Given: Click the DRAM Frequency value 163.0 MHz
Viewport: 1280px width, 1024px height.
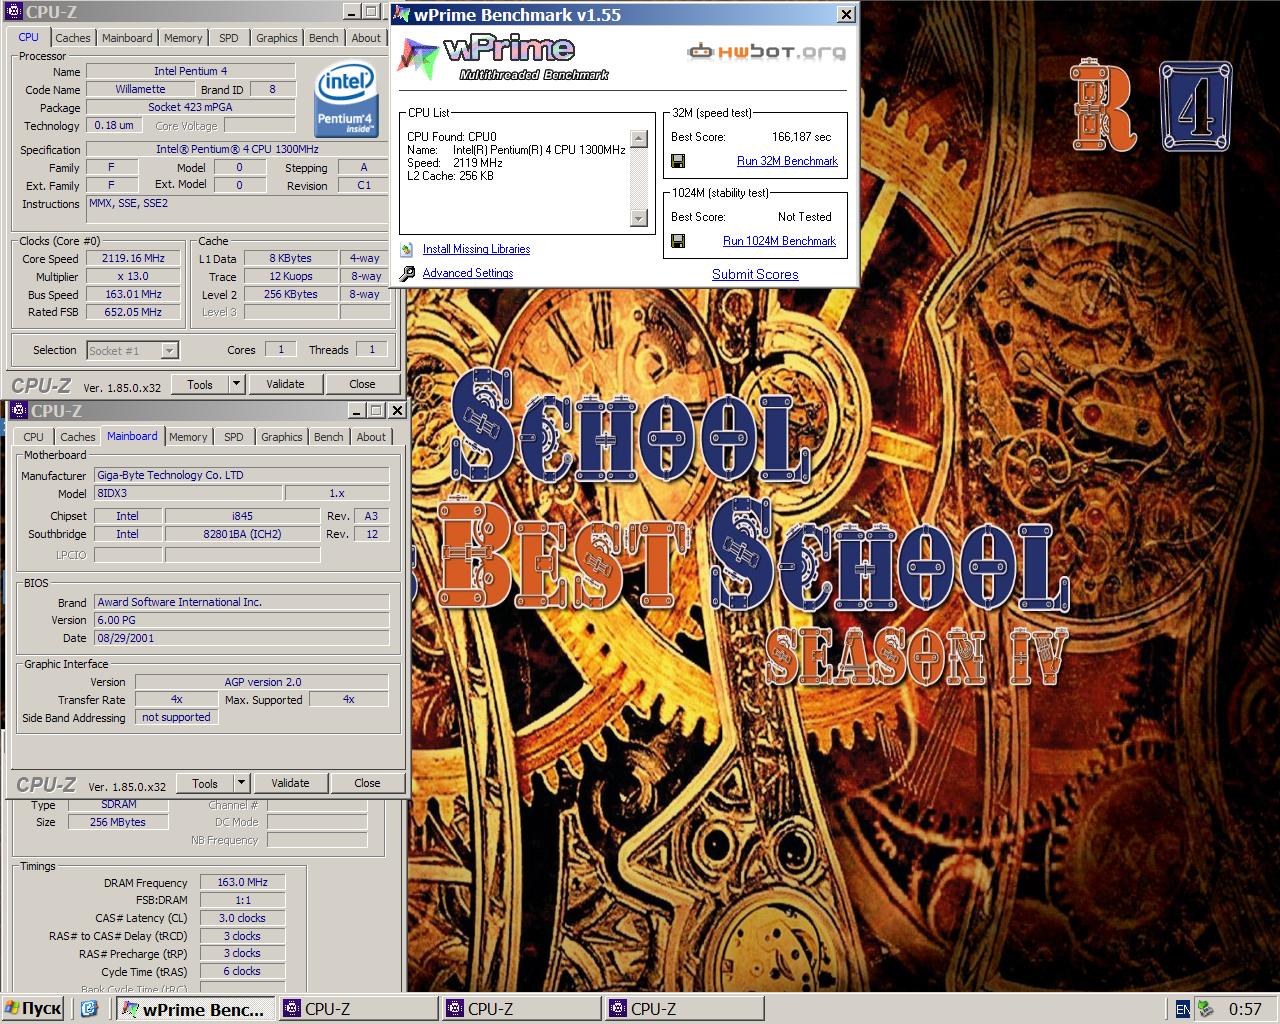Looking at the screenshot, I should [x=242, y=882].
